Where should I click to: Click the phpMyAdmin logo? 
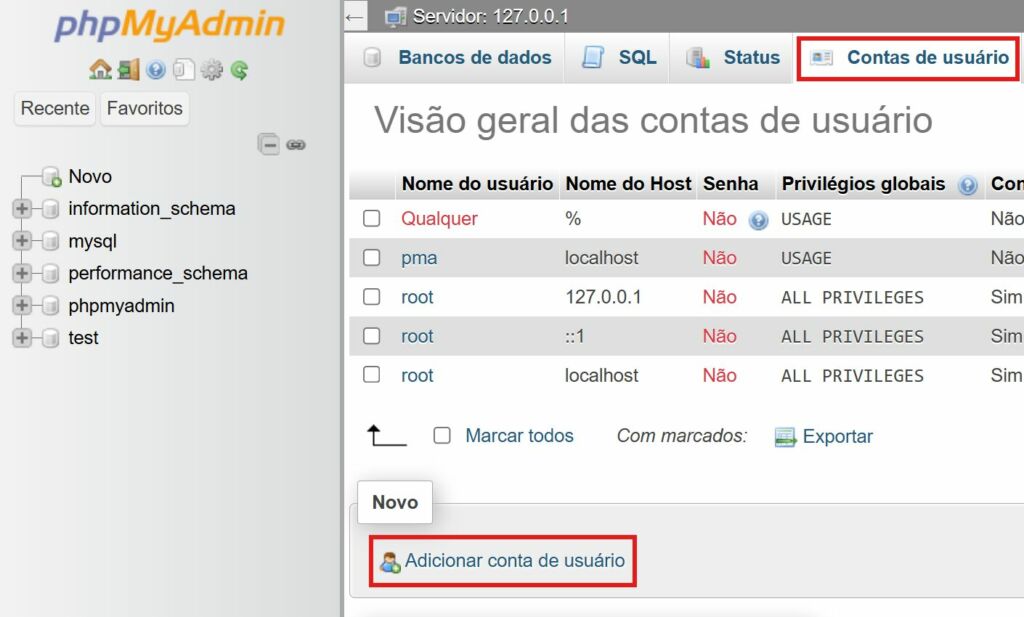tap(170, 25)
